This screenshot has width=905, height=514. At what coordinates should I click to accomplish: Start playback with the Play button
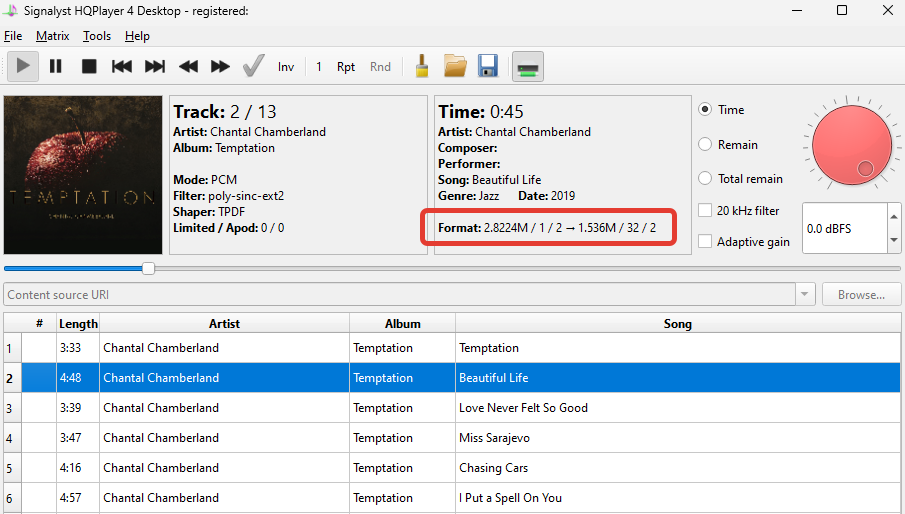pyautogui.click(x=23, y=66)
